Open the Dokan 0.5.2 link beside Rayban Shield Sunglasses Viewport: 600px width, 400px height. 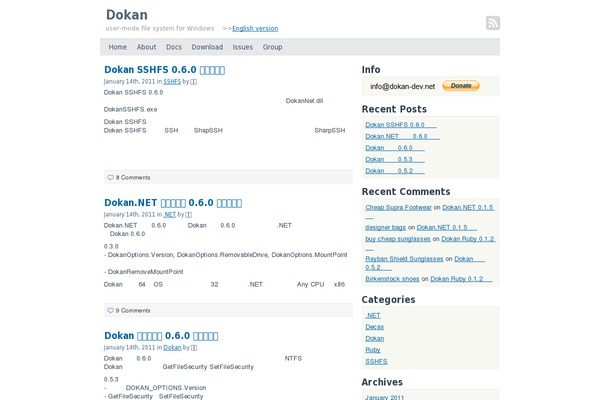pos(470,259)
